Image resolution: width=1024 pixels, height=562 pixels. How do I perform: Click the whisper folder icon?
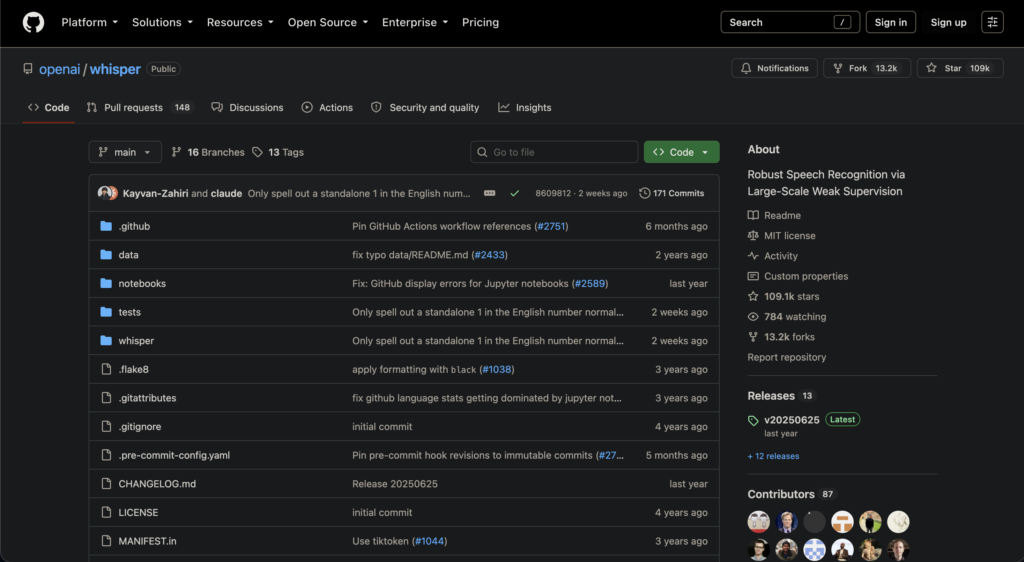[x=106, y=341]
